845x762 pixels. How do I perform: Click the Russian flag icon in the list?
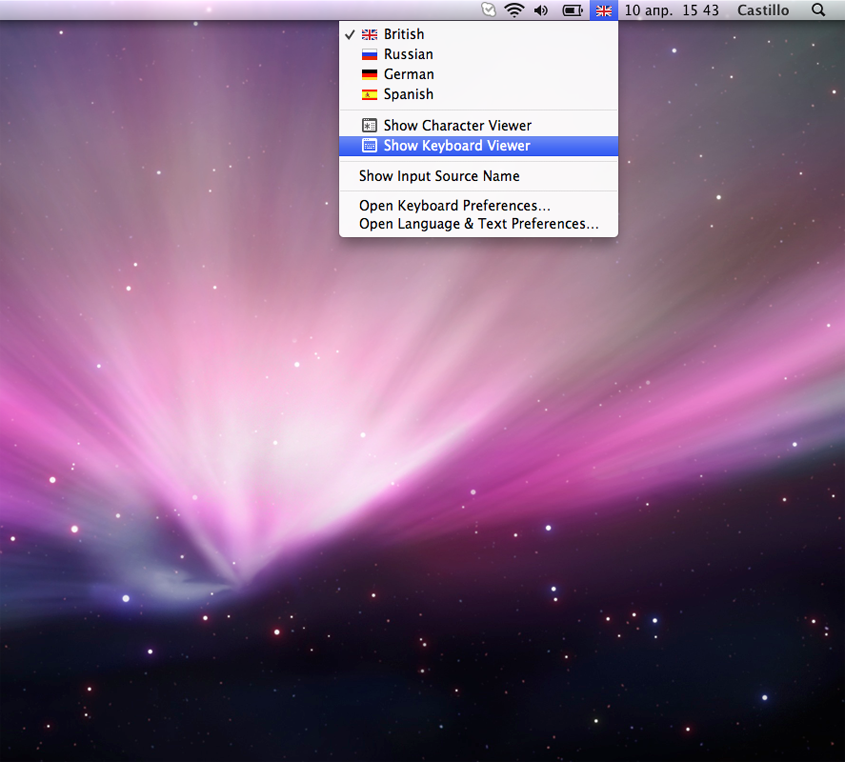pyautogui.click(x=369, y=54)
